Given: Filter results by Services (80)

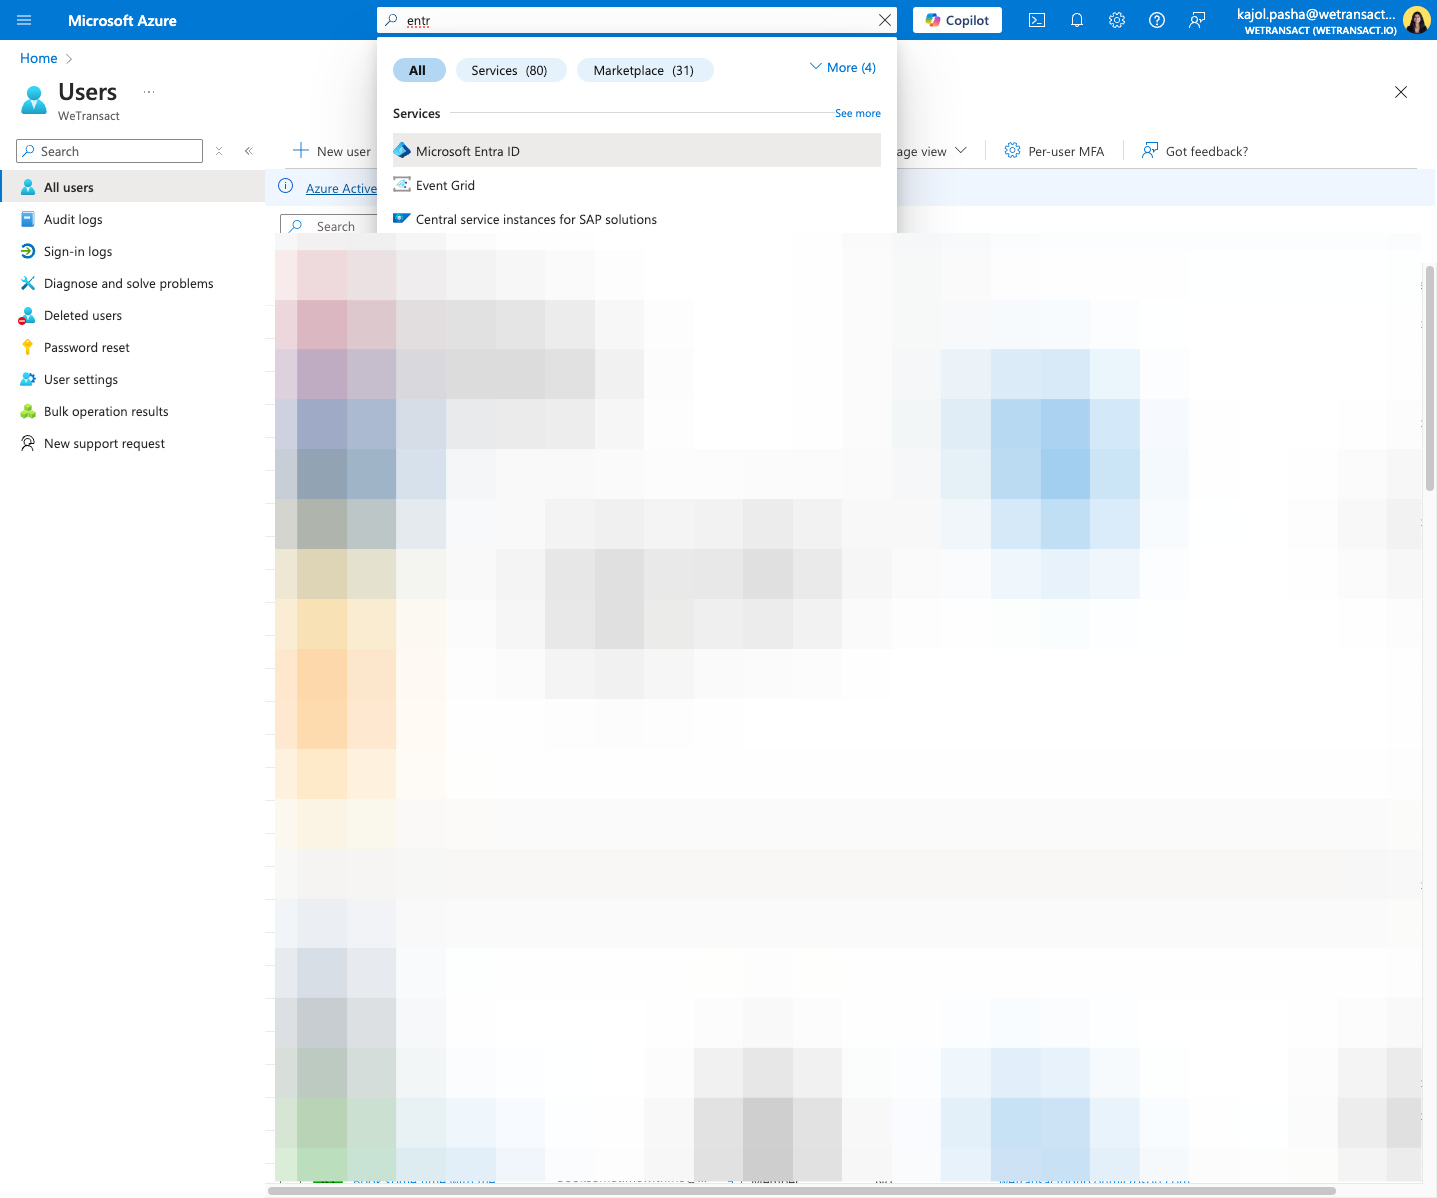Looking at the screenshot, I should tap(510, 70).
